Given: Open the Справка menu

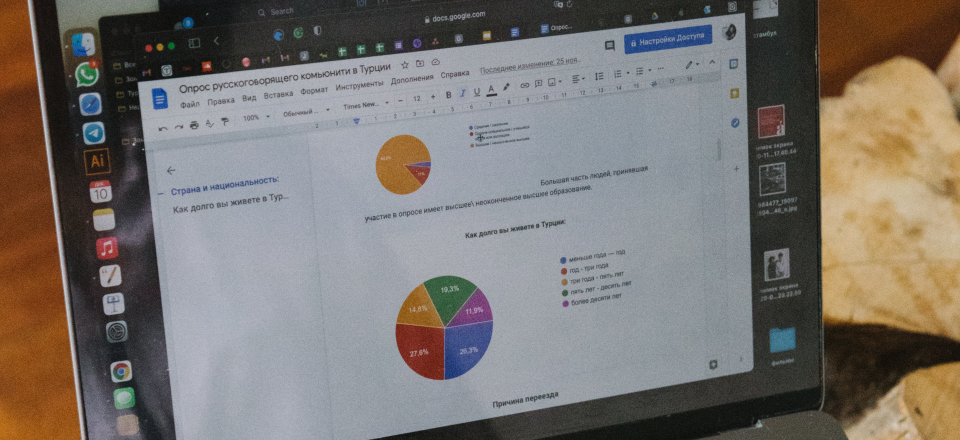Looking at the screenshot, I should pyautogui.click(x=455, y=75).
